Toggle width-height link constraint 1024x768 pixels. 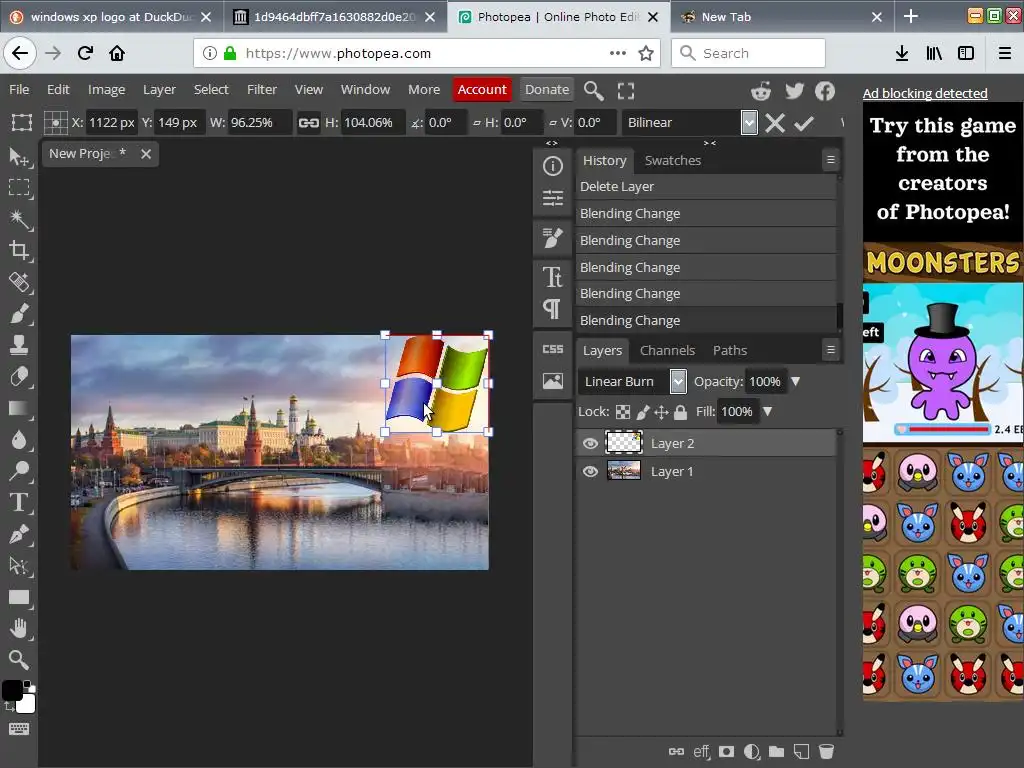click(308, 123)
